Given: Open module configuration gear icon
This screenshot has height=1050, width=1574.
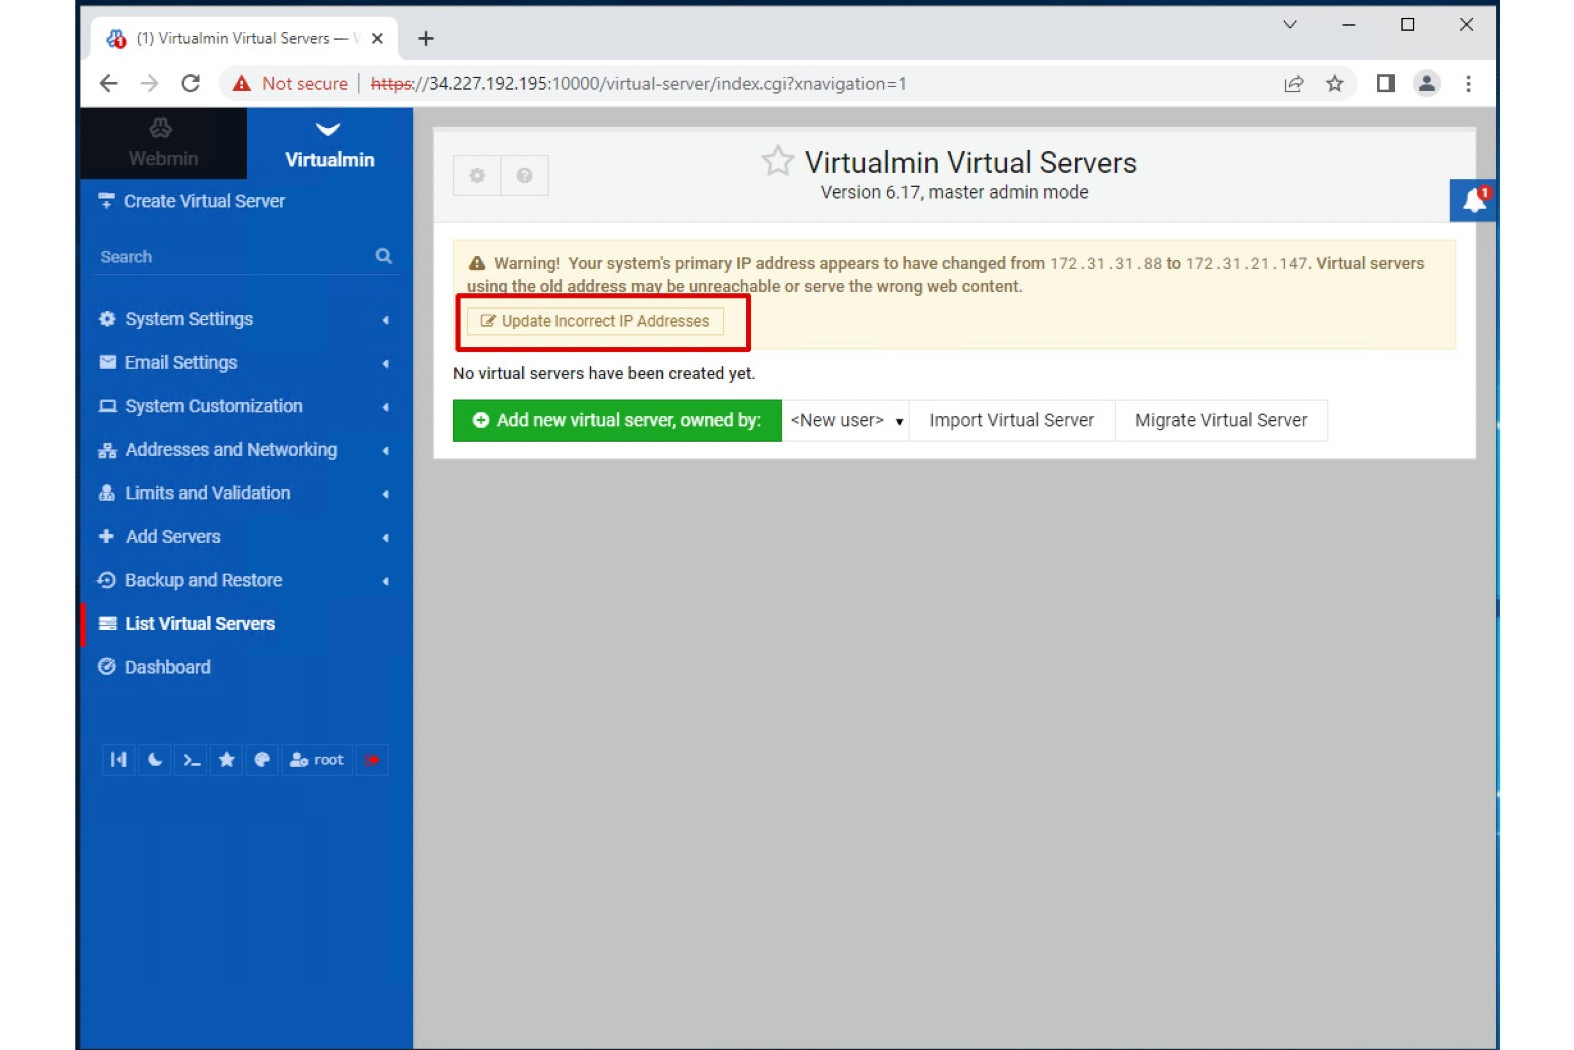Looking at the screenshot, I should [477, 176].
